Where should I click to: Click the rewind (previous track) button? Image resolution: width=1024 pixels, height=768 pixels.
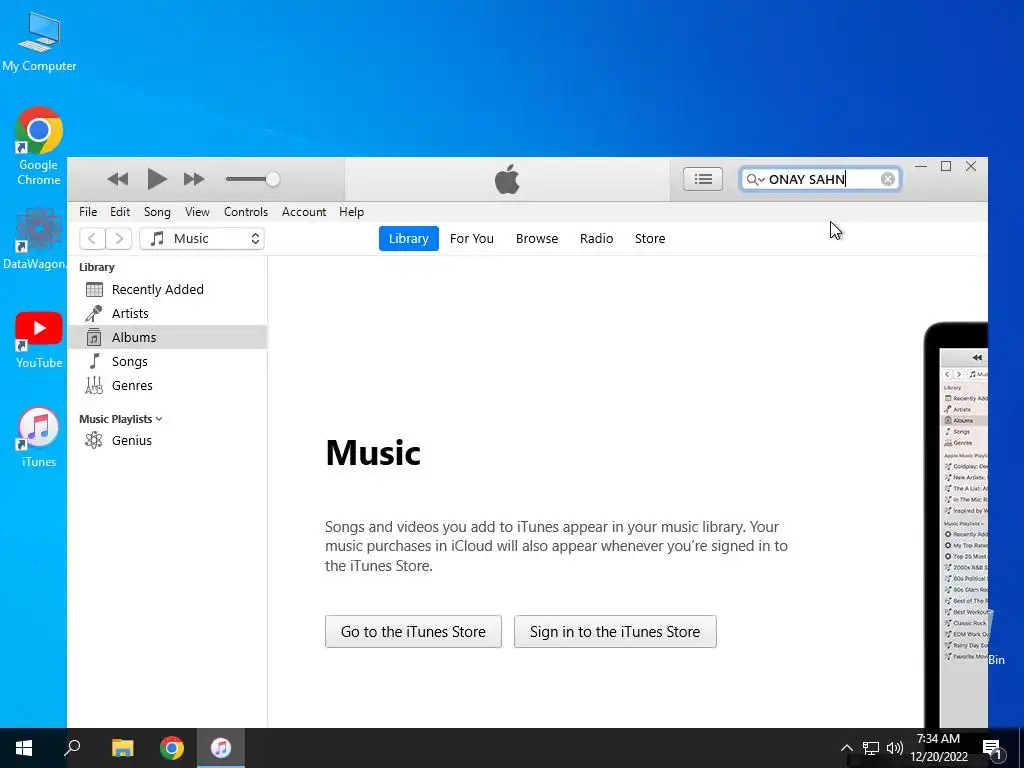point(118,179)
